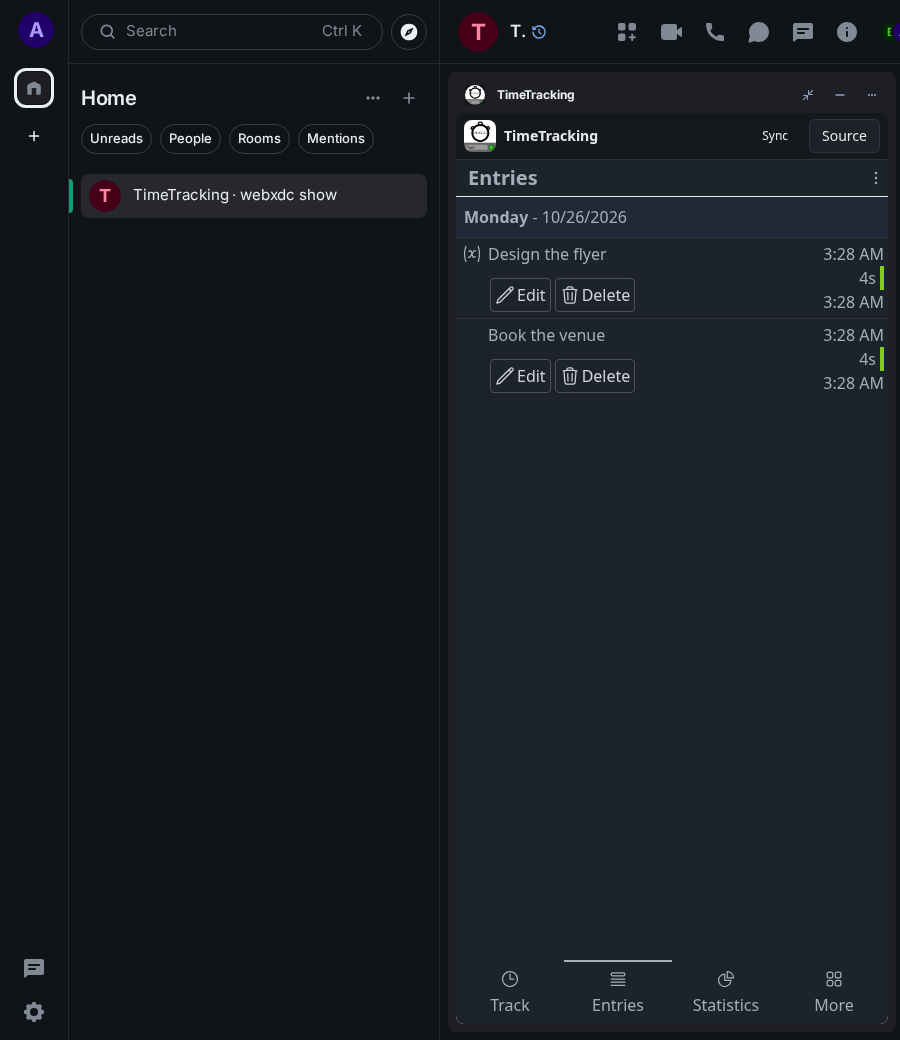Click the Source button
900x1040 pixels.
844,136
